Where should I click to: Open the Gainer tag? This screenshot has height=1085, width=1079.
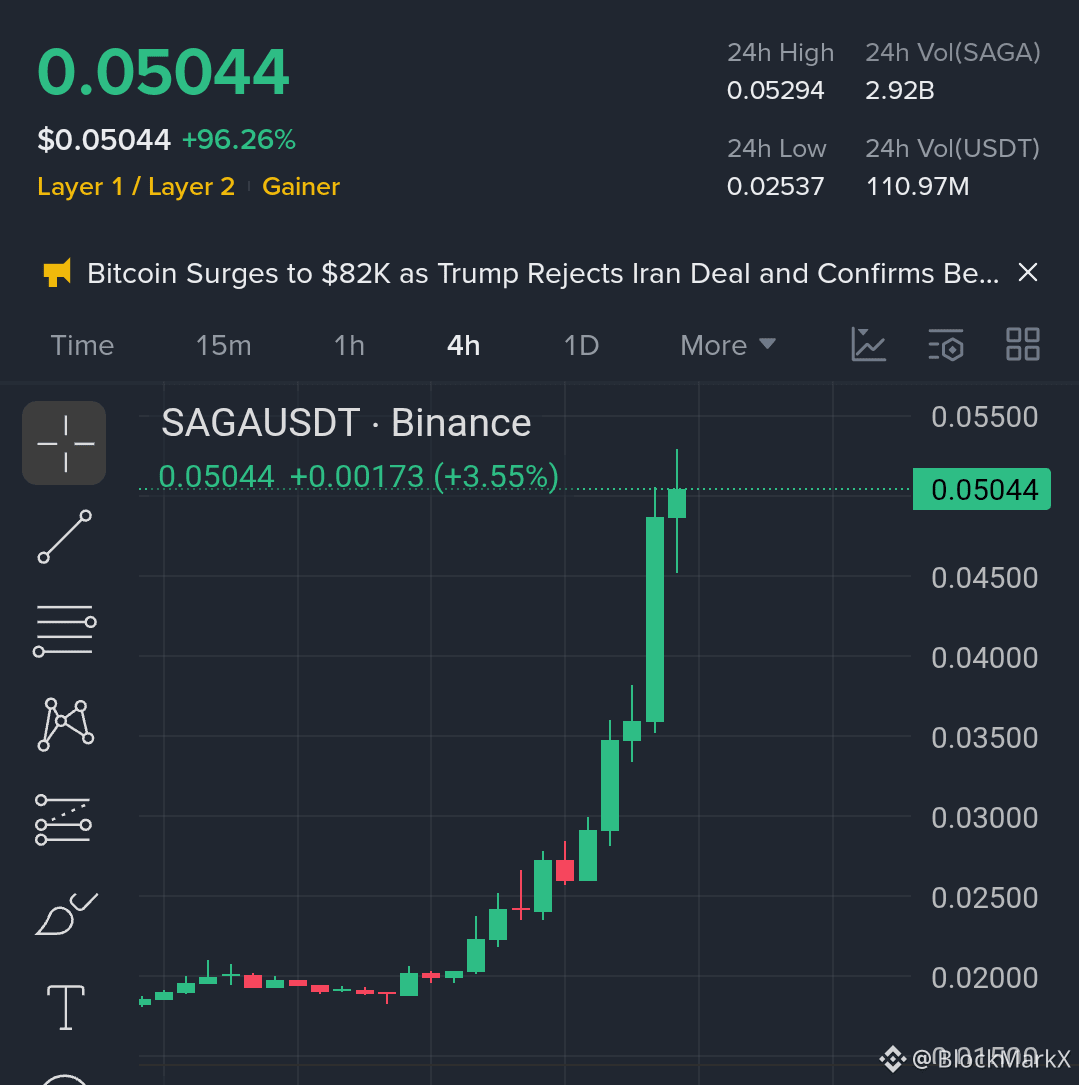tap(301, 187)
